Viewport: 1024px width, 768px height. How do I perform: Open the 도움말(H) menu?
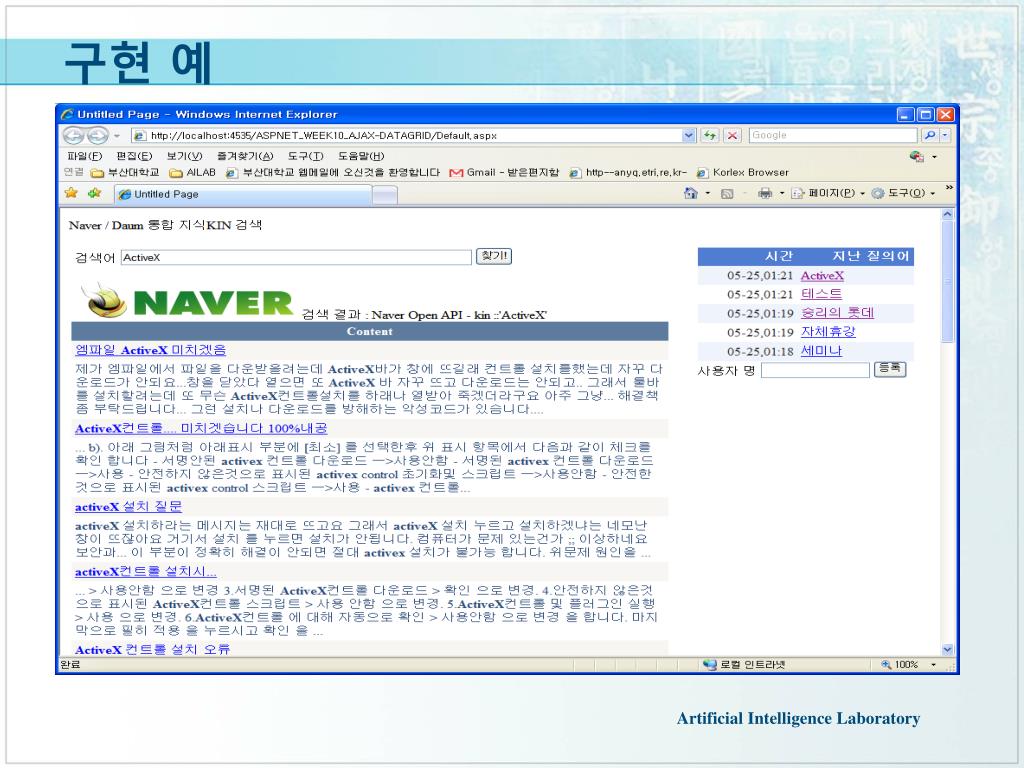361,156
